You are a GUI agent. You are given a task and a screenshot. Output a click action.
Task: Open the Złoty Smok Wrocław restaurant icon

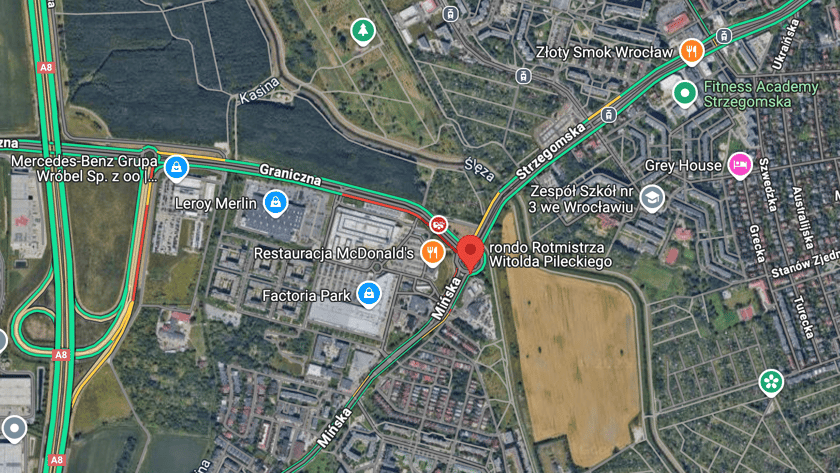pyautogui.click(x=691, y=52)
